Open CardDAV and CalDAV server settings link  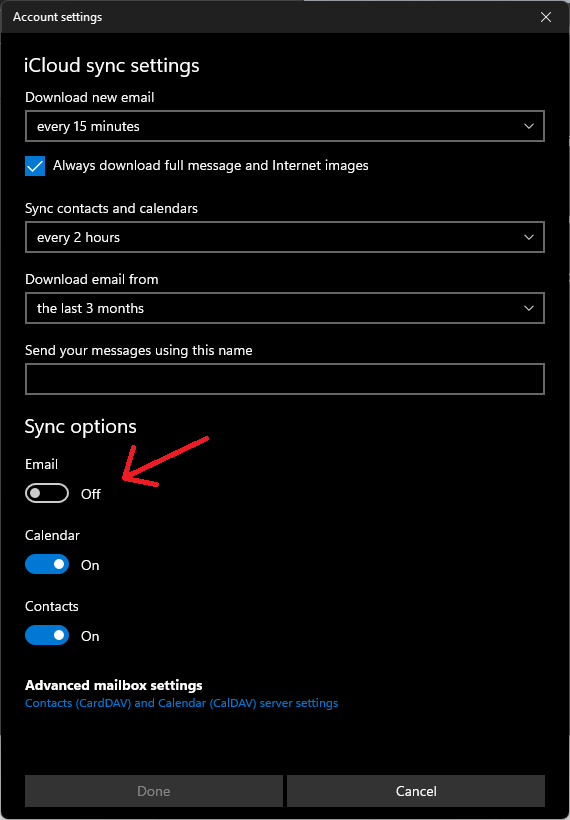pyautogui.click(x=181, y=703)
